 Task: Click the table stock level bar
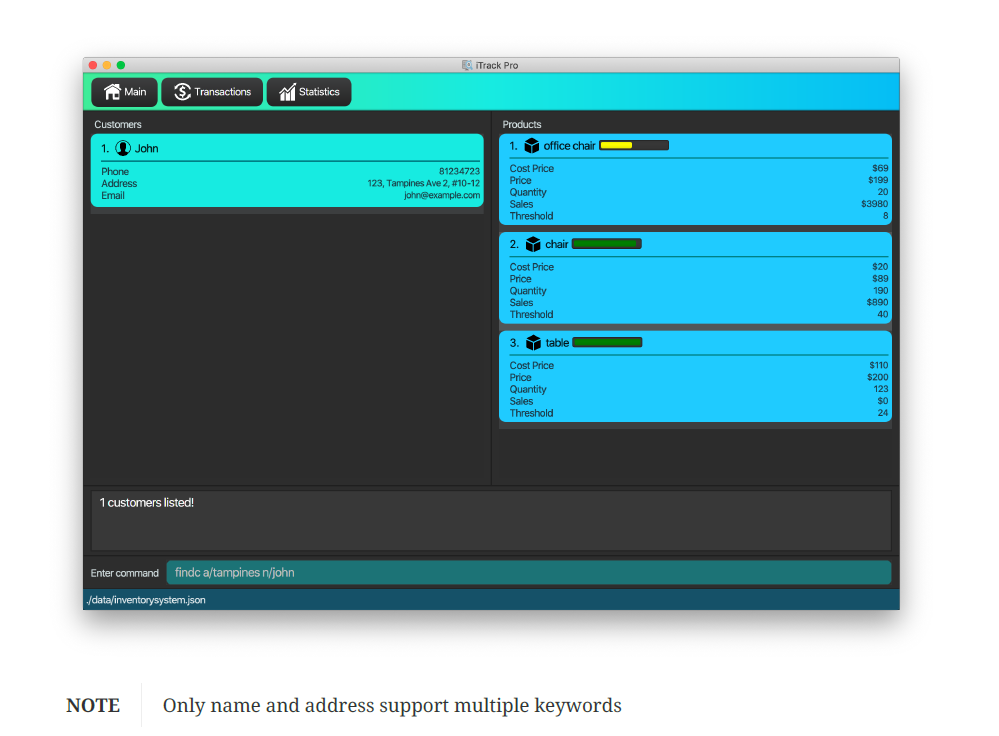coord(607,342)
